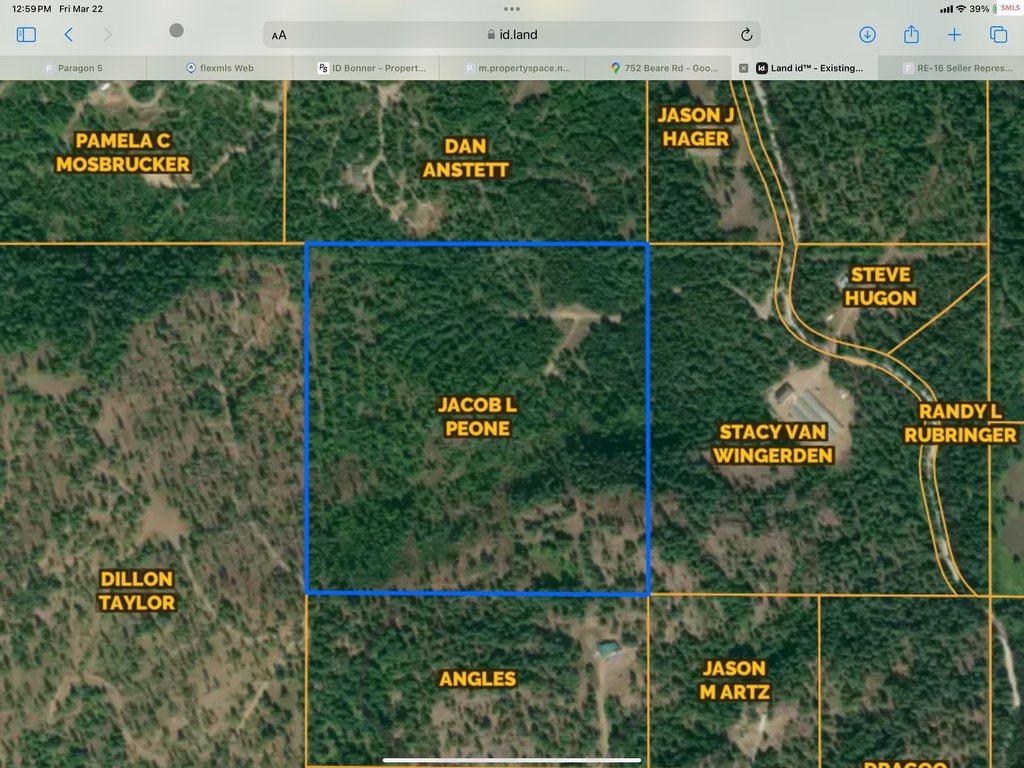Open the Safari downloads list

tap(867, 35)
